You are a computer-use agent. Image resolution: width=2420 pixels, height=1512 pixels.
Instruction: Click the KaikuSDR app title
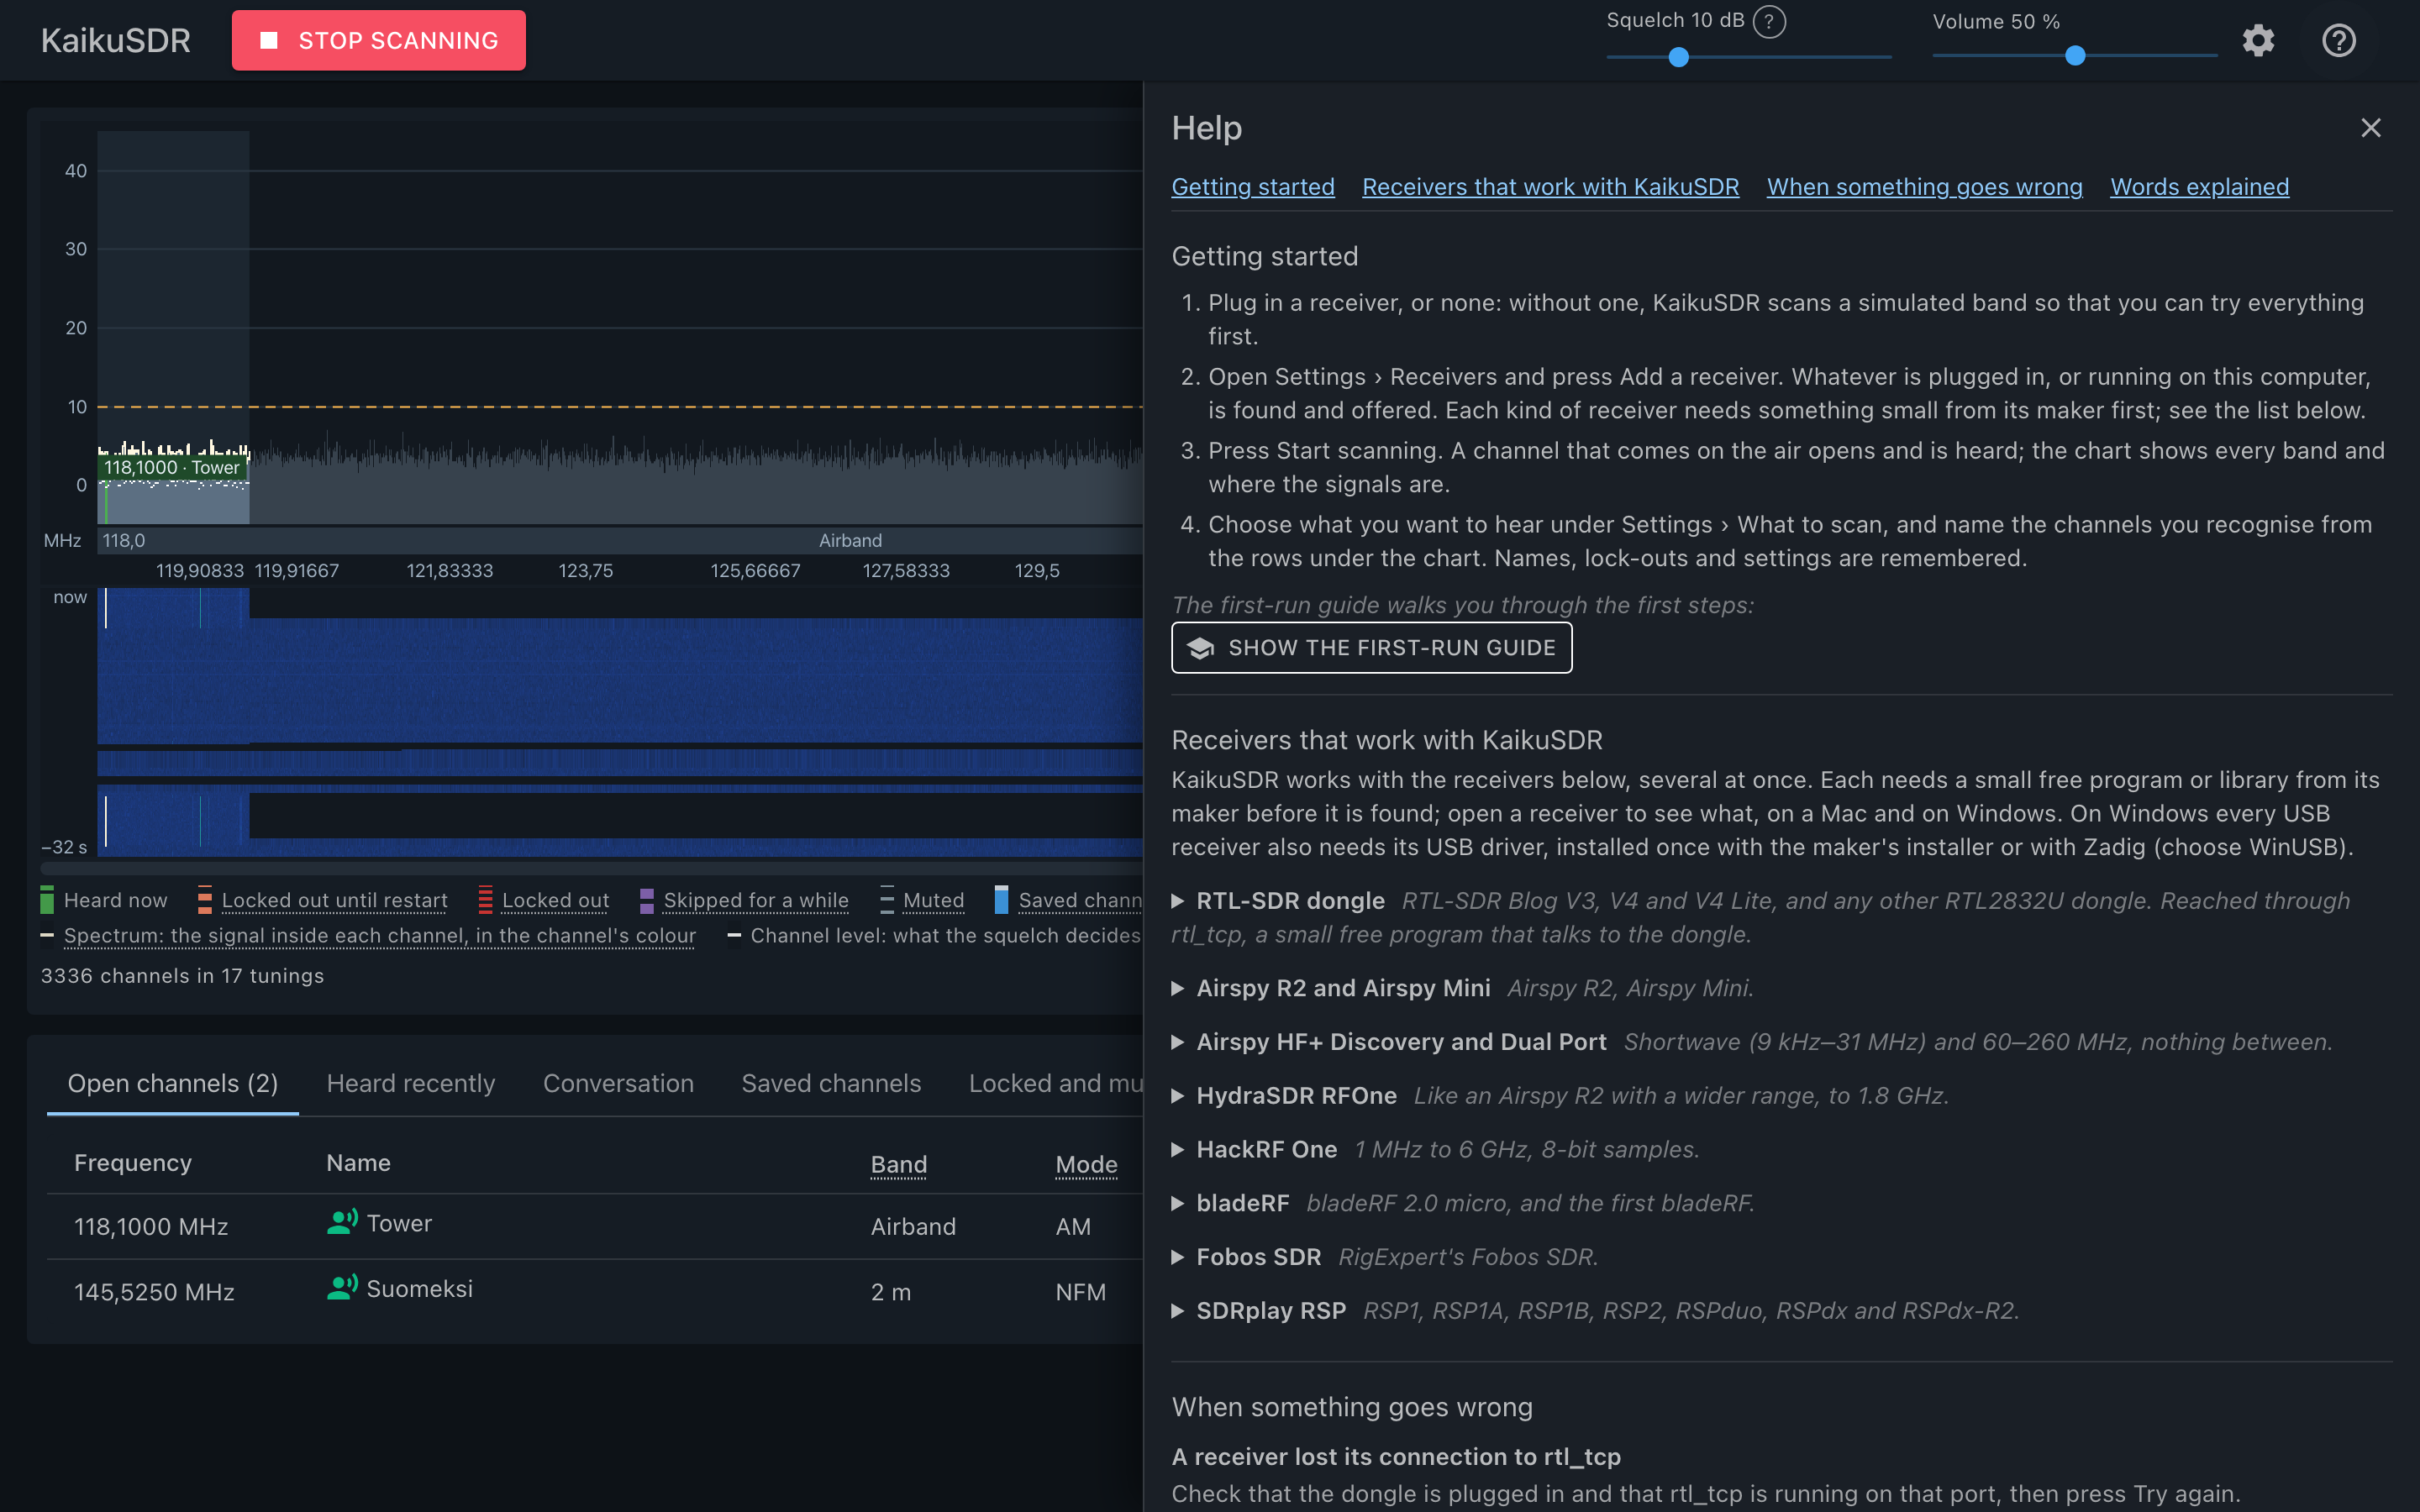tap(116, 41)
